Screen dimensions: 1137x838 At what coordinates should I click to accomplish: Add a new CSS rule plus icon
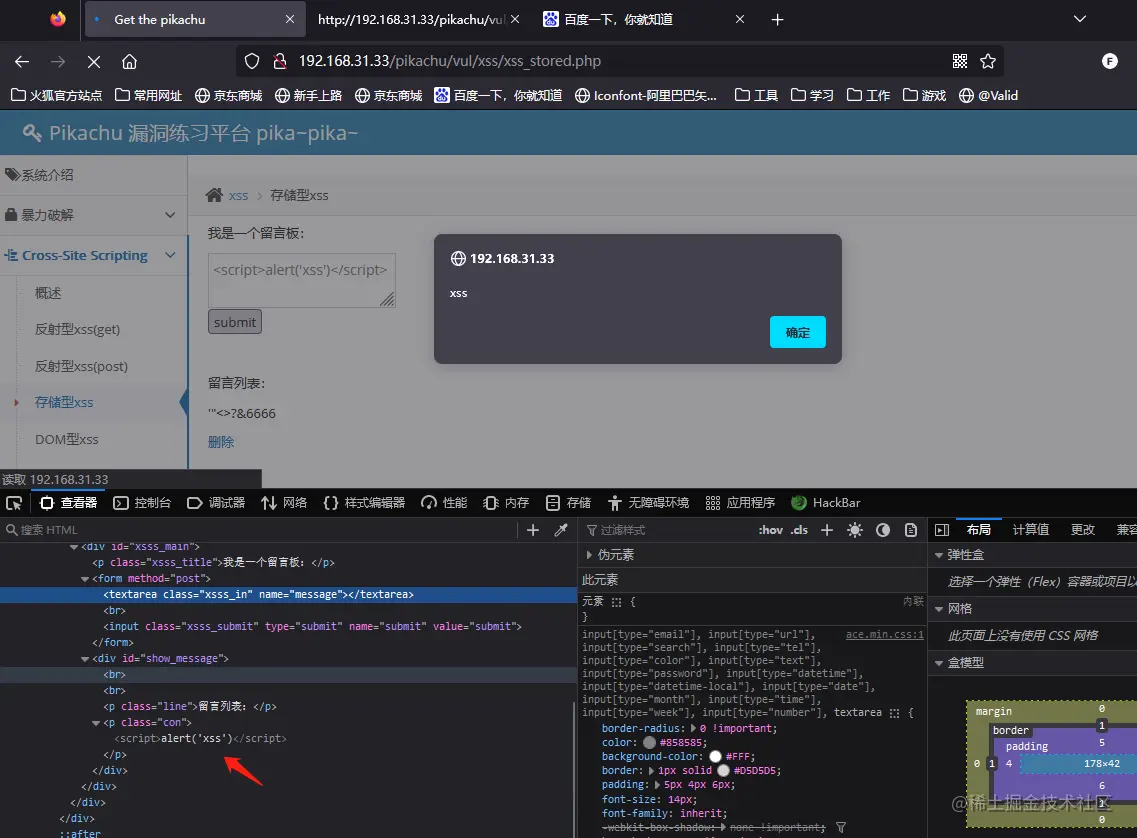(827, 530)
